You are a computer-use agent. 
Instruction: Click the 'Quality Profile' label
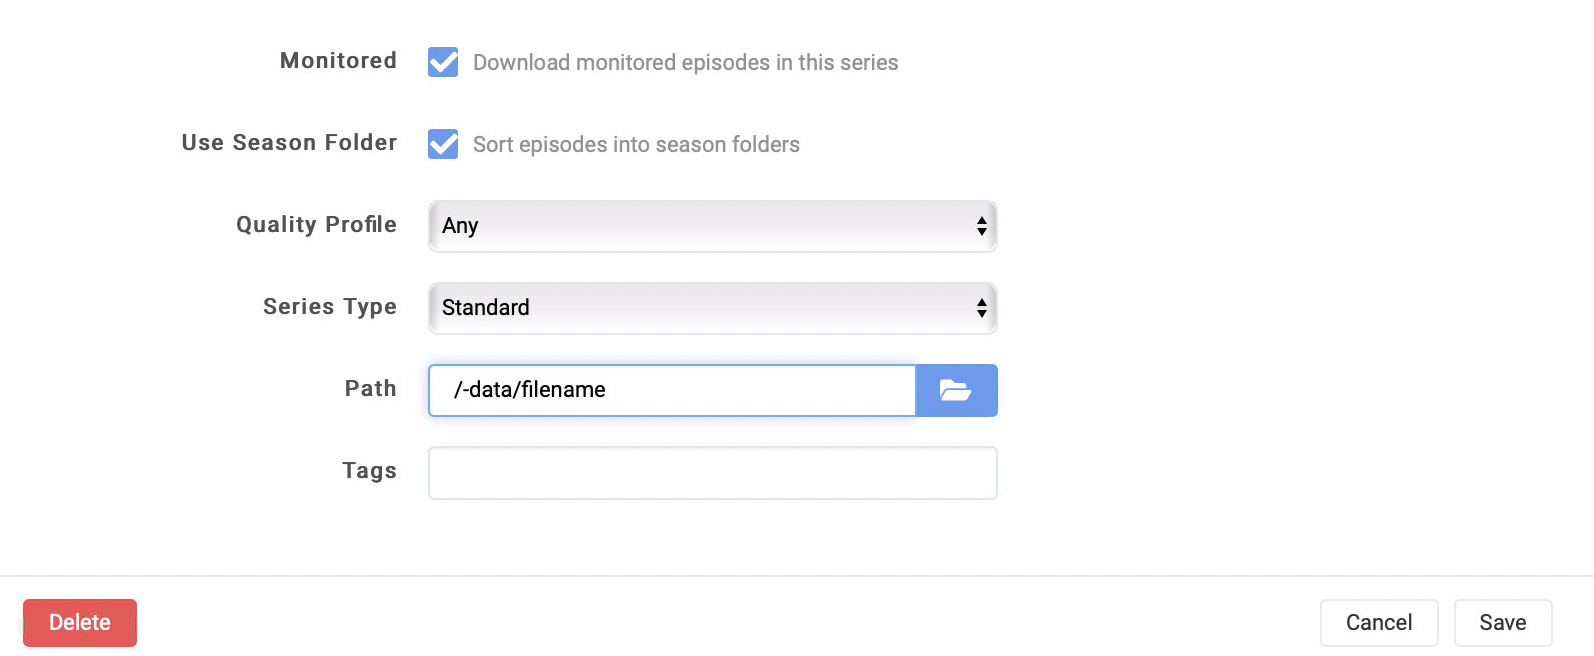pyautogui.click(x=316, y=224)
